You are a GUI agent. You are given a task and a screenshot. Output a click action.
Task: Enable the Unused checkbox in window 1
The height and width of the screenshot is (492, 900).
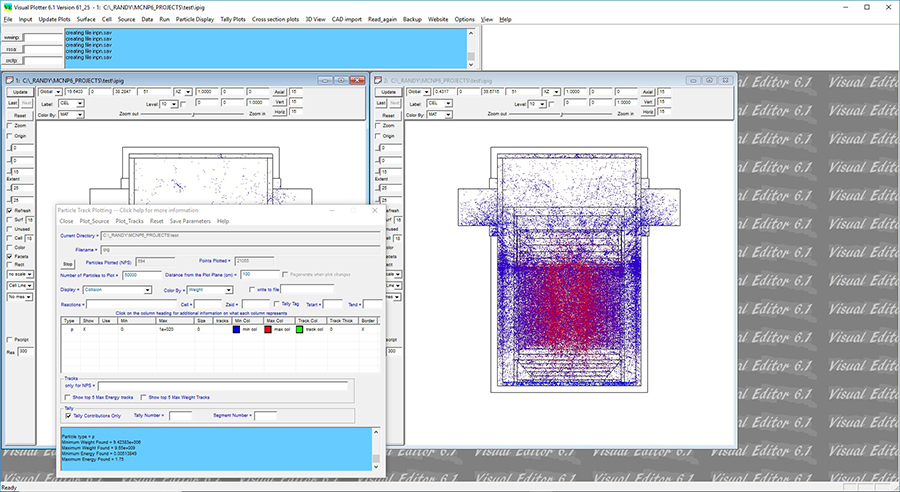pos(9,229)
